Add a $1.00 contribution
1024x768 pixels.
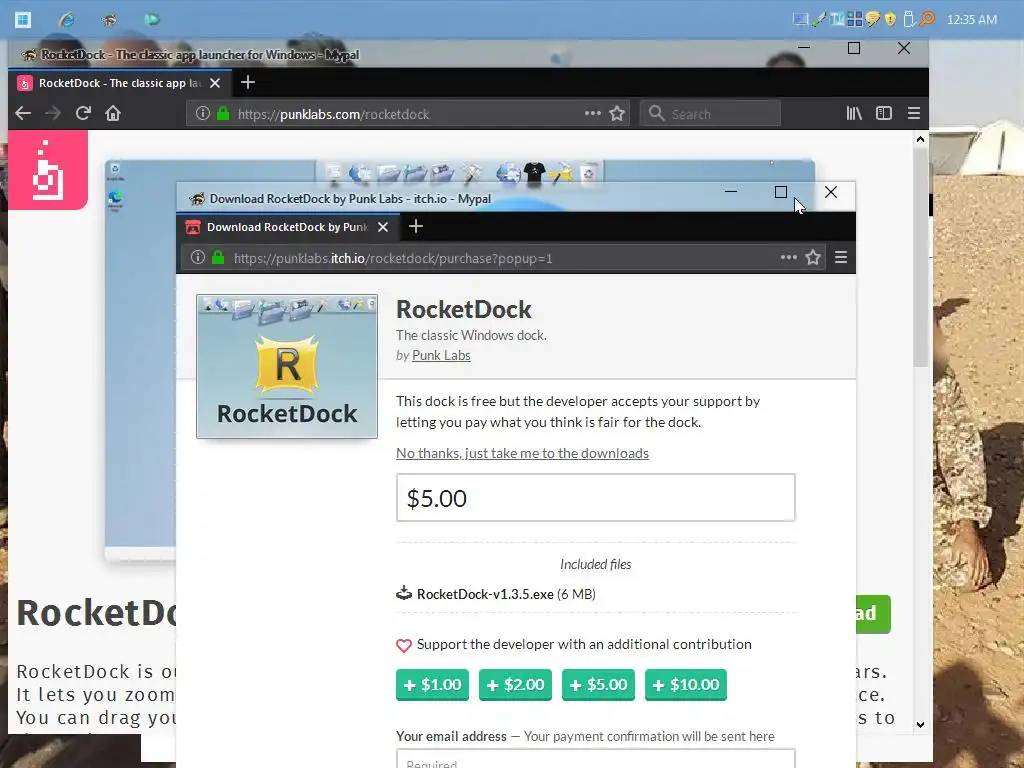[432, 684]
